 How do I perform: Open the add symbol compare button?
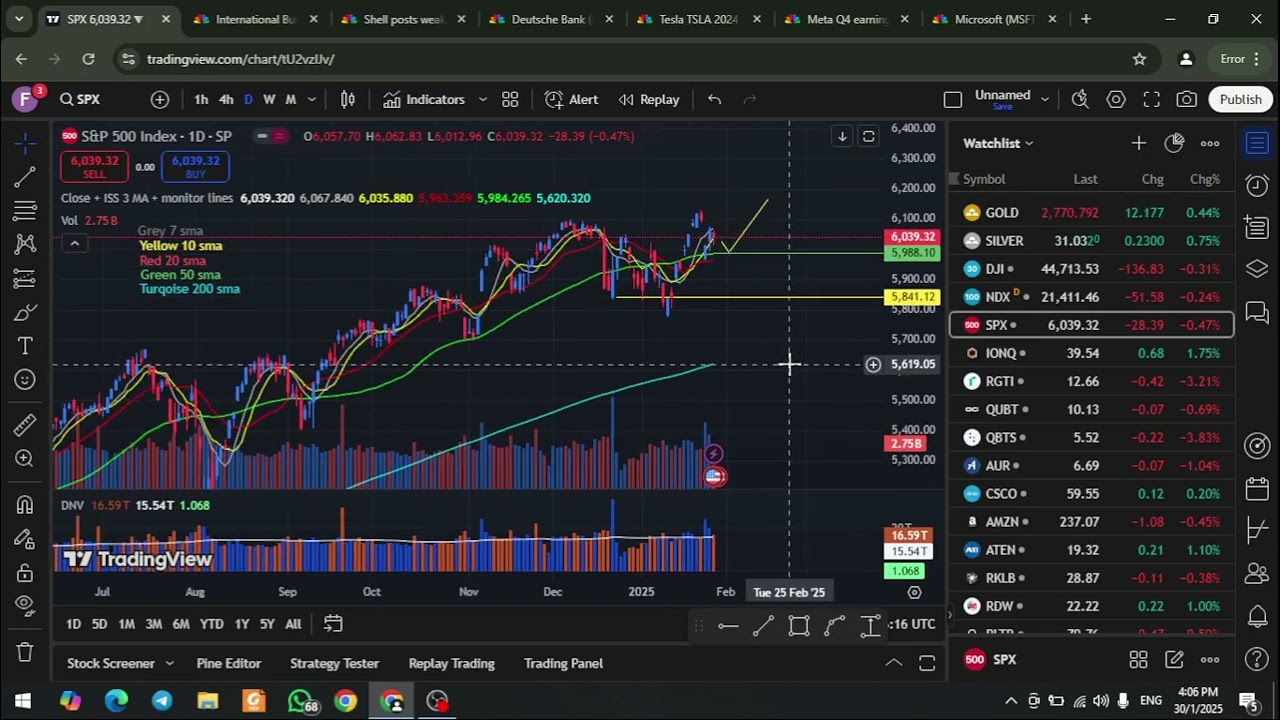click(160, 99)
